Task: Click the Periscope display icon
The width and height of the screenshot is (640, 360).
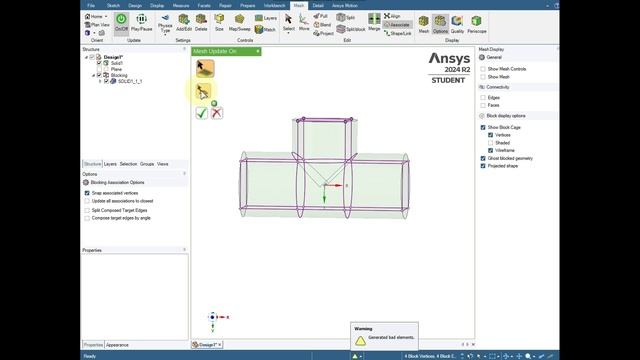Action: coord(476,24)
